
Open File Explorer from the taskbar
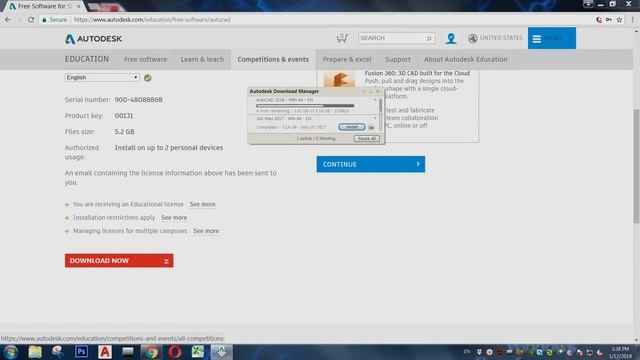pos(35,352)
